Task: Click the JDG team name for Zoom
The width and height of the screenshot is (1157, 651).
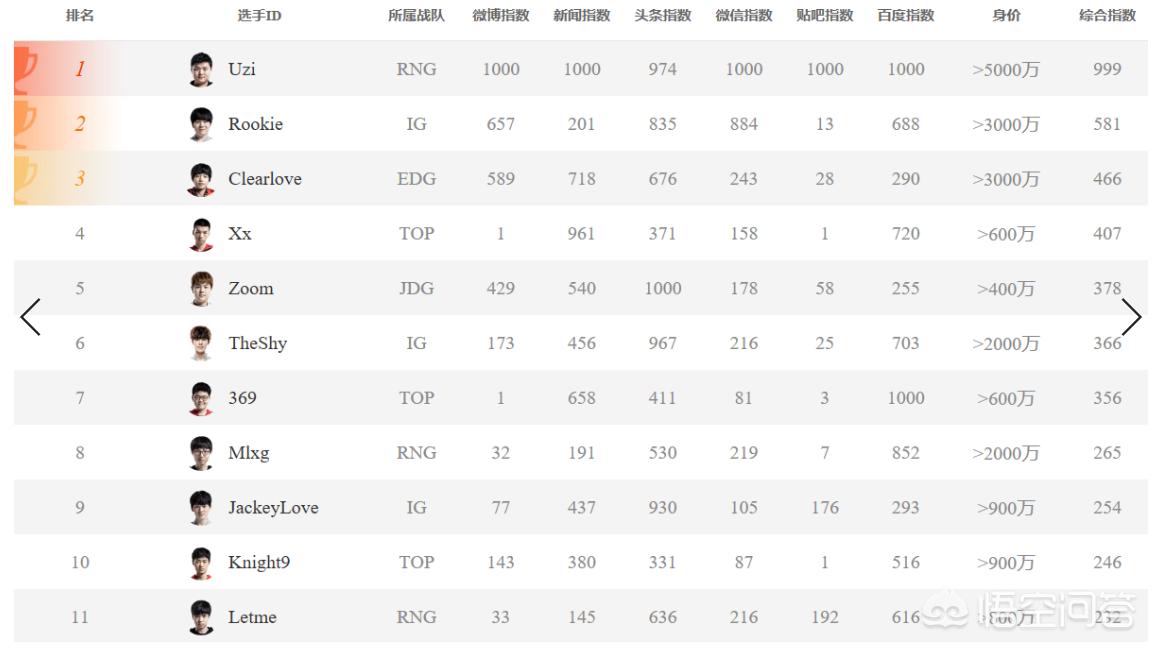Action: click(416, 288)
